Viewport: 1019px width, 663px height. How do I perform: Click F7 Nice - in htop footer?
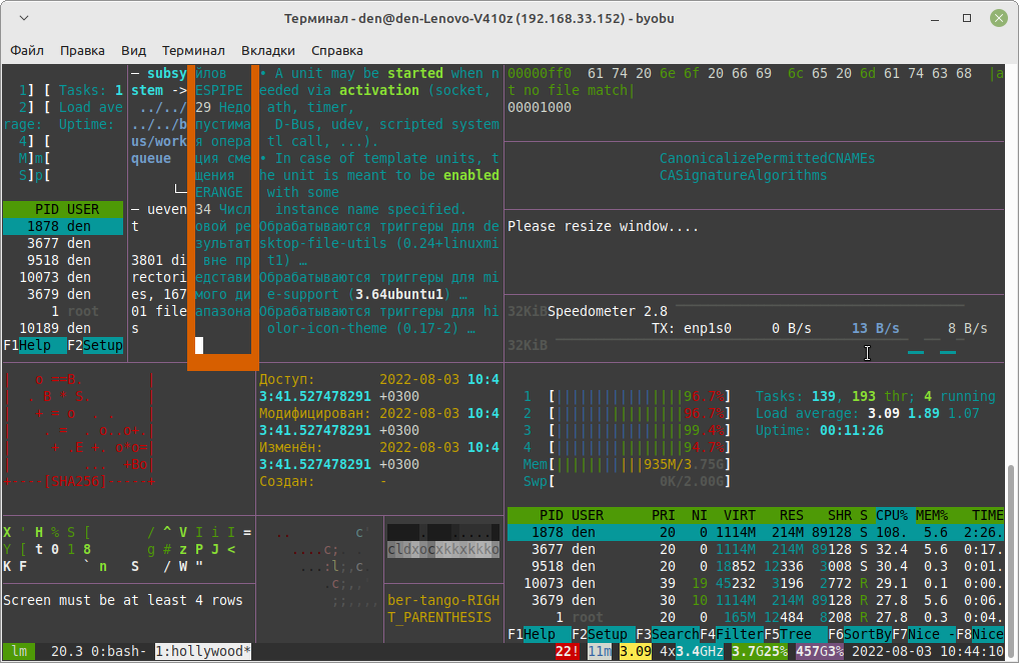tap(923, 634)
